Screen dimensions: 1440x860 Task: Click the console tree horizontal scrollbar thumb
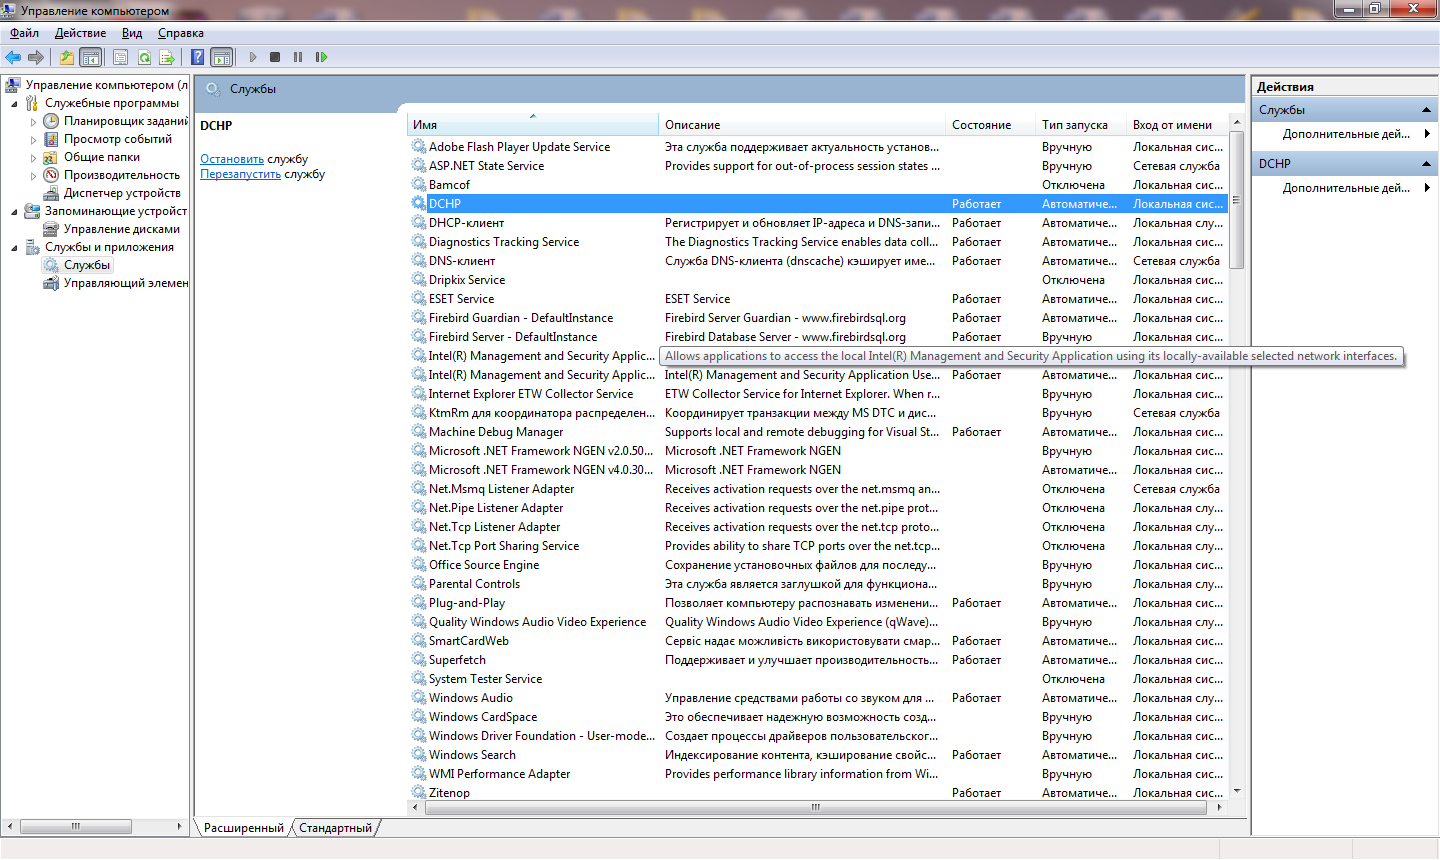[x=75, y=826]
